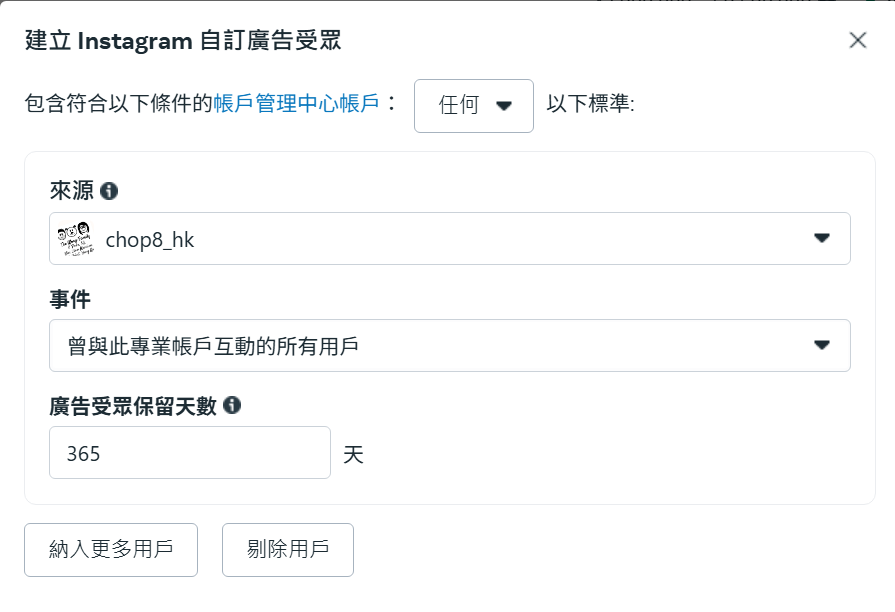Click the chop8_hk account avatar image
Screen dimensions: 895x612
pos(75,238)
